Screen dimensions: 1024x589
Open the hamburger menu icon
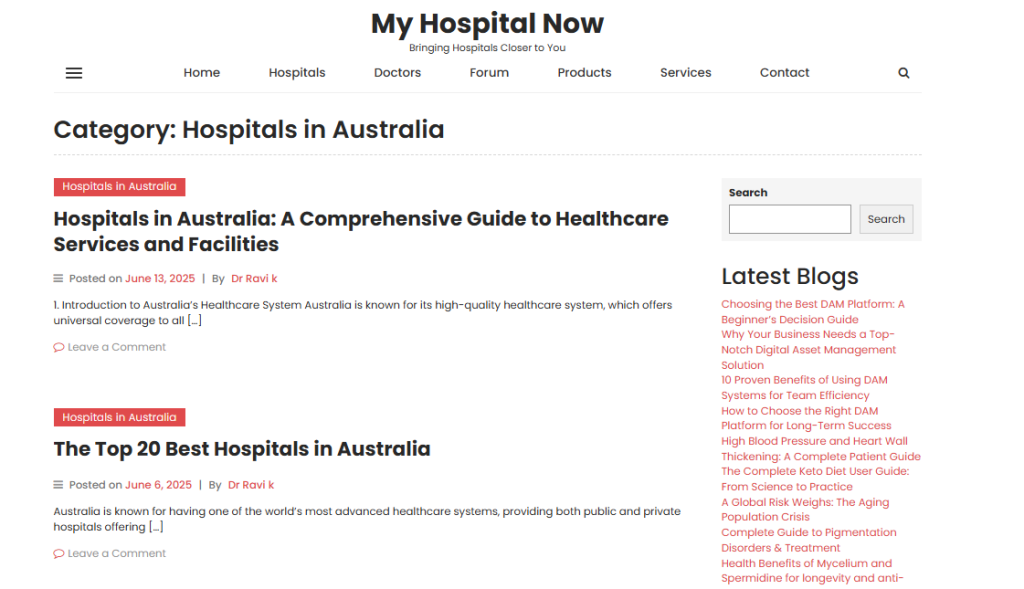pos(74,73)
